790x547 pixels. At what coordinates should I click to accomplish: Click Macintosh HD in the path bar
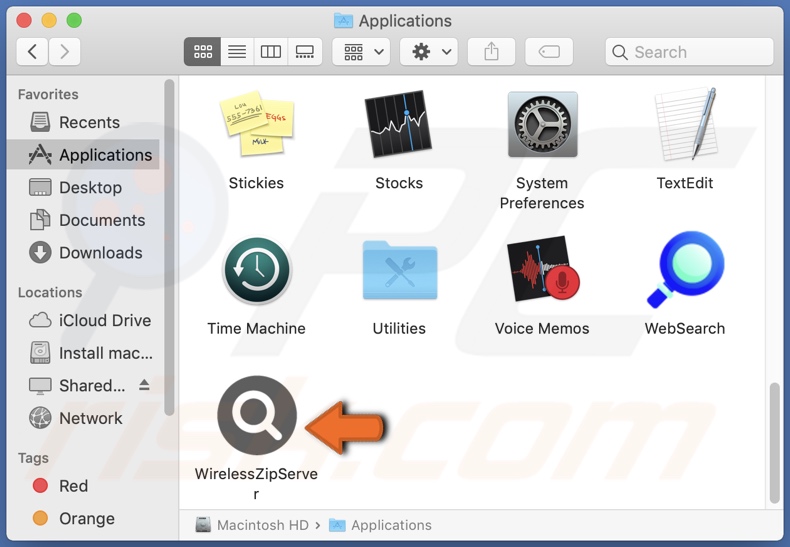tap(252, 525)
